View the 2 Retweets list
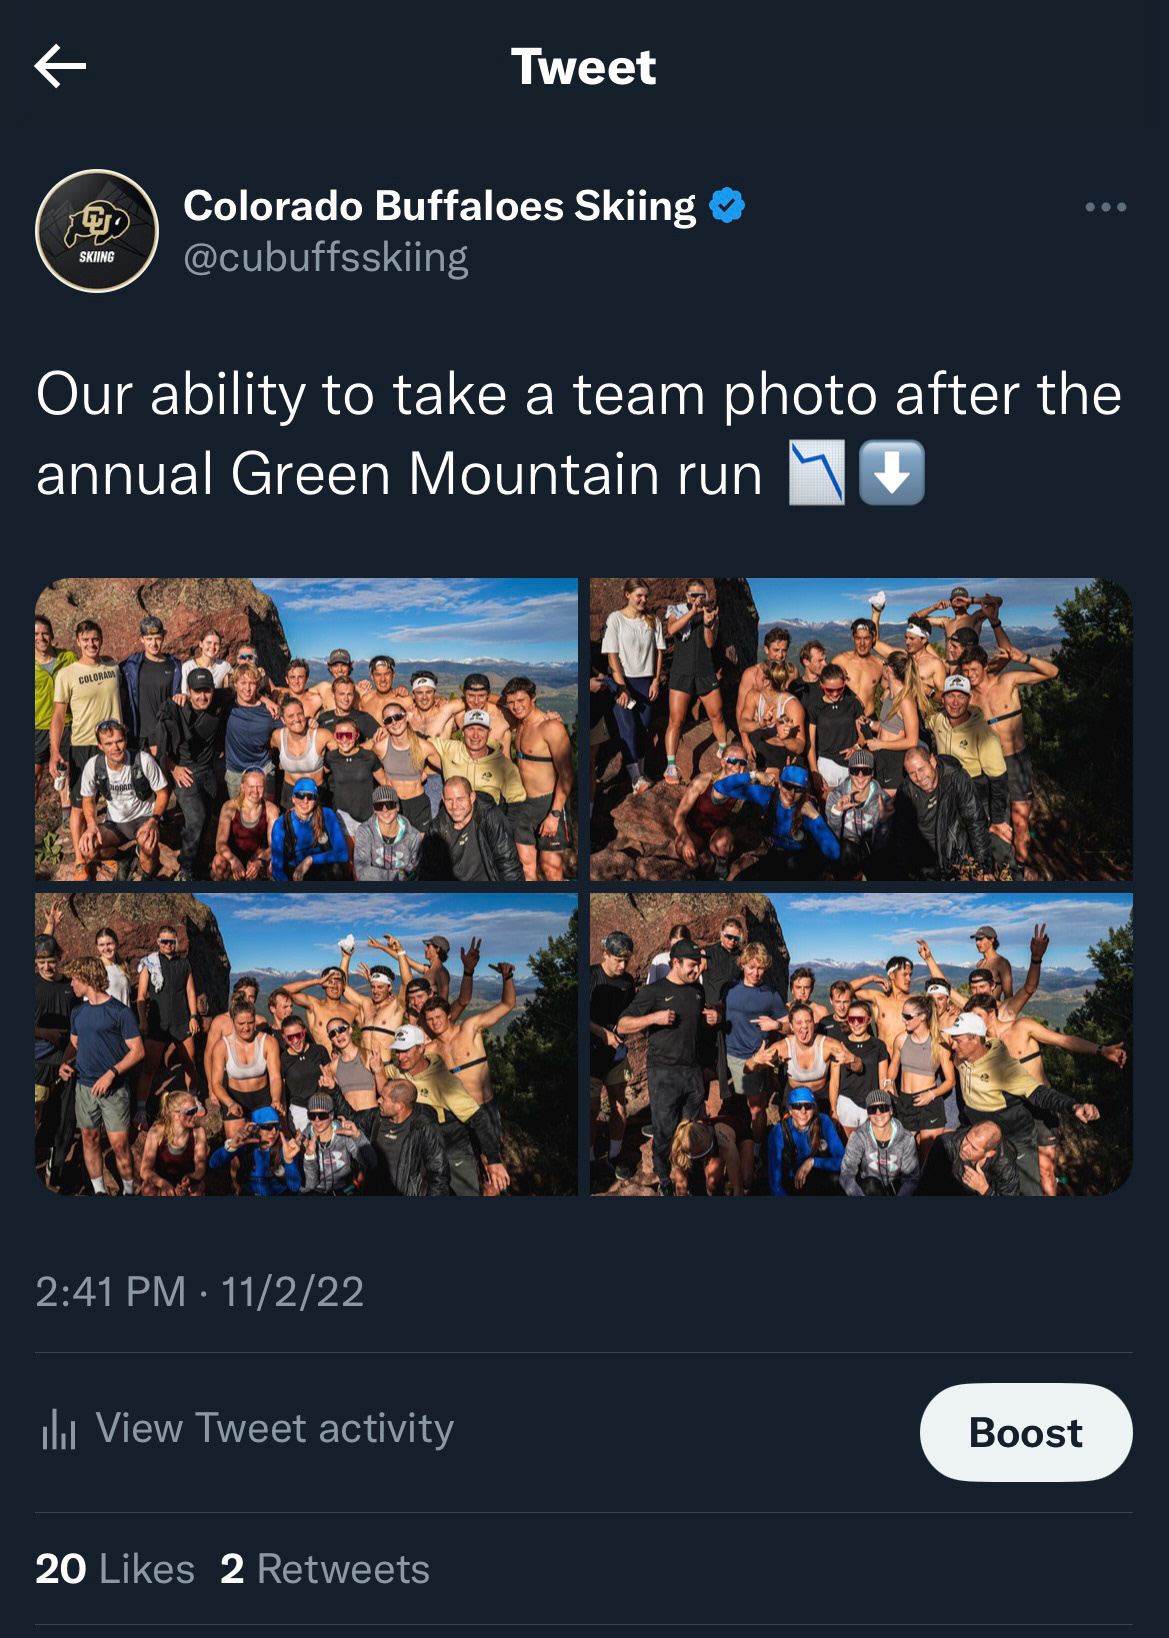 pos(325,1569)
